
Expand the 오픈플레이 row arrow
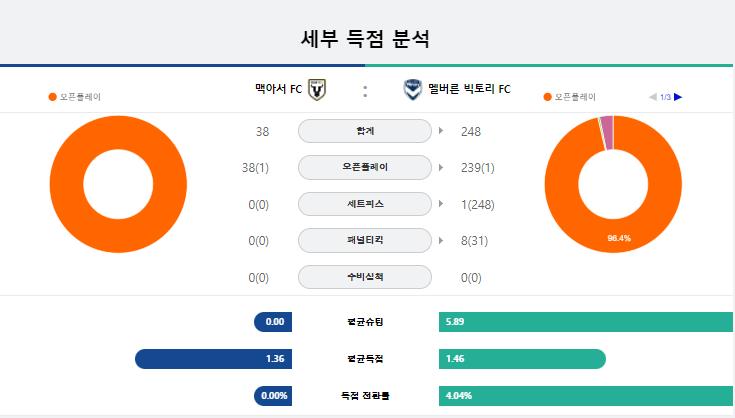click(441, 167)
